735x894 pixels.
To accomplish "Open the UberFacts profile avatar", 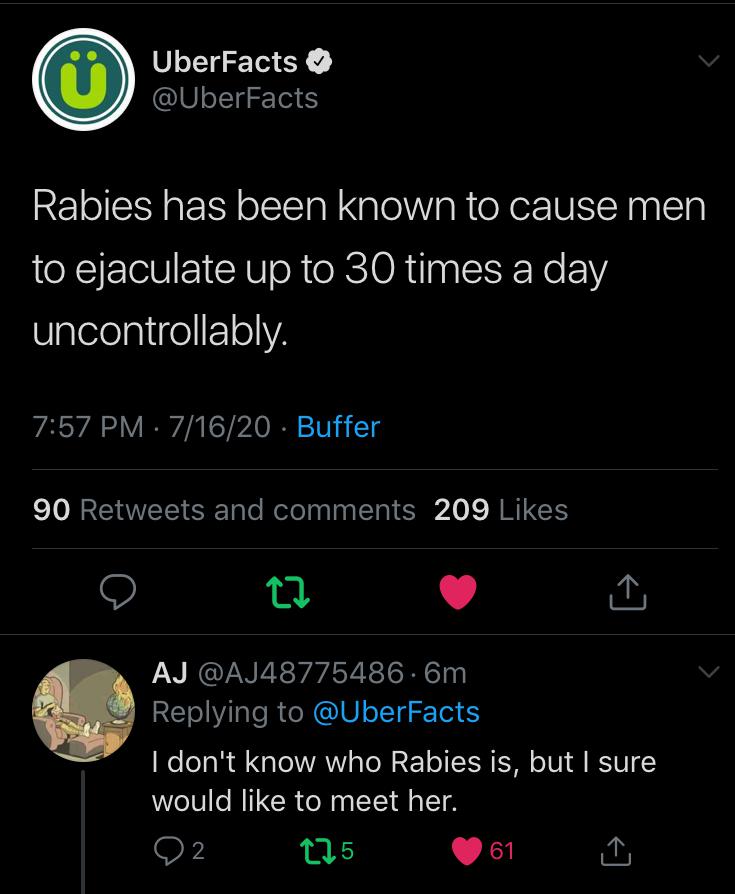I will [x=82, y=82].
